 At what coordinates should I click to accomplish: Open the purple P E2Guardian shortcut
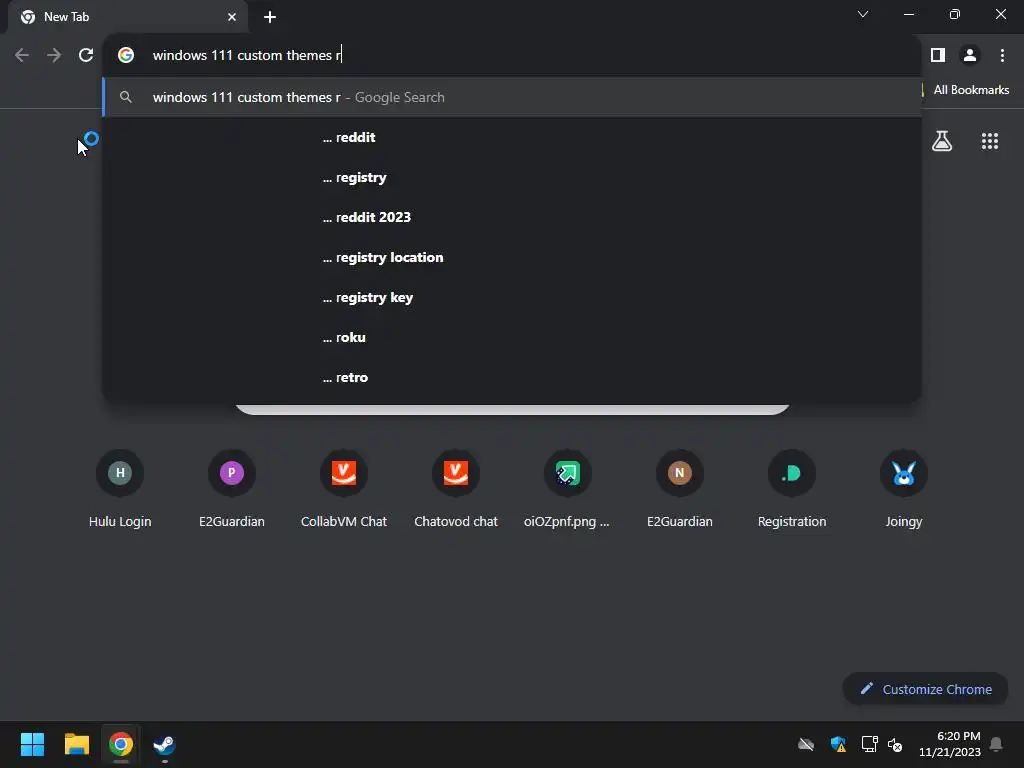(x=232, y=490)
